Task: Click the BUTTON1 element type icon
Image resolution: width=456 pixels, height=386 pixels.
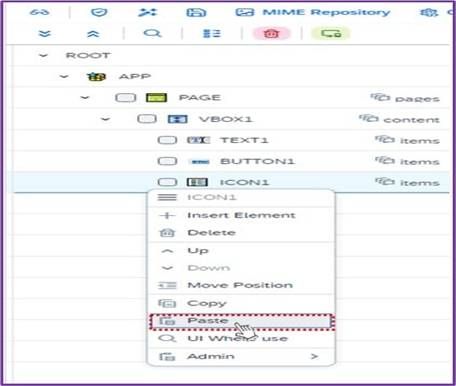Action: 200,162
